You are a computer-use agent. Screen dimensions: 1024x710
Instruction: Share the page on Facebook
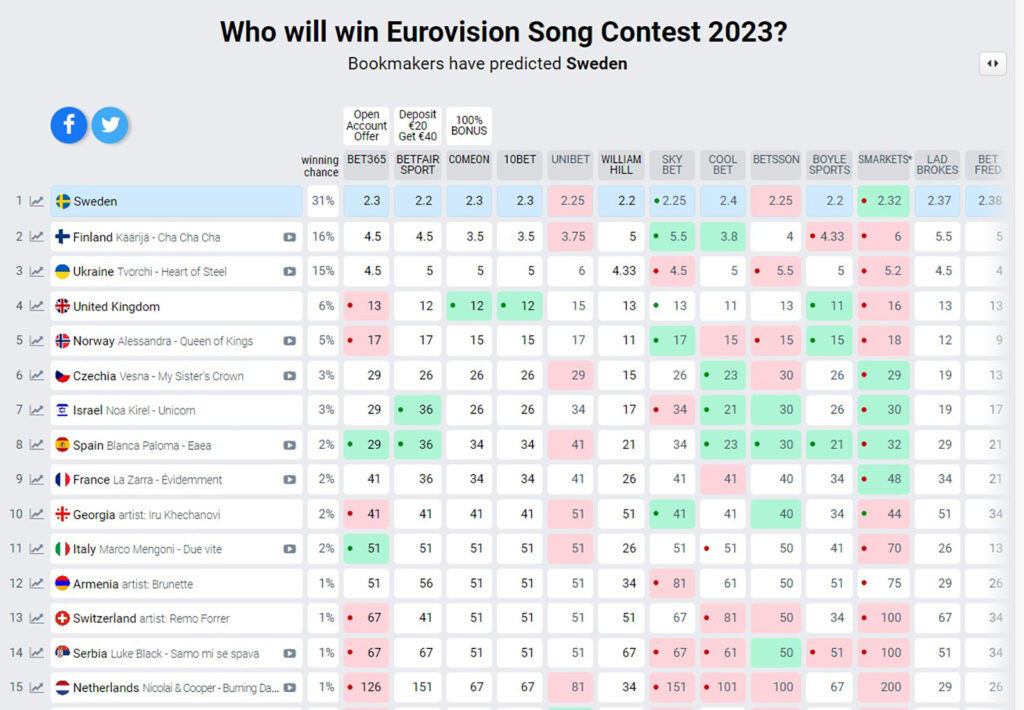point(69,125)
